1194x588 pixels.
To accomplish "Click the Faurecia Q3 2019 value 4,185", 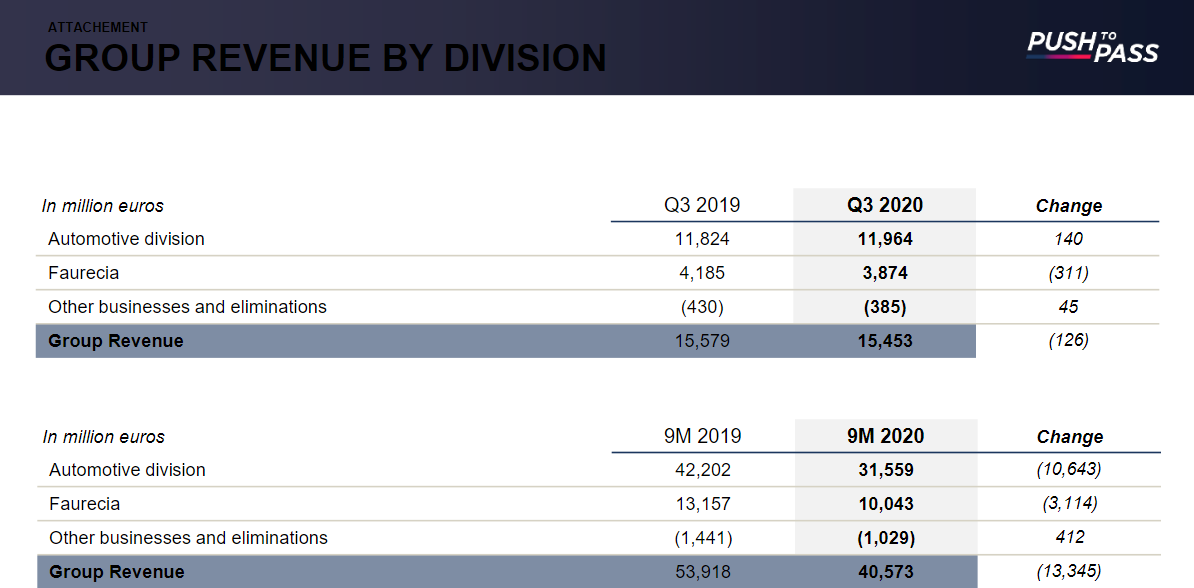I will pyautogui.click(x=702, y=273).
